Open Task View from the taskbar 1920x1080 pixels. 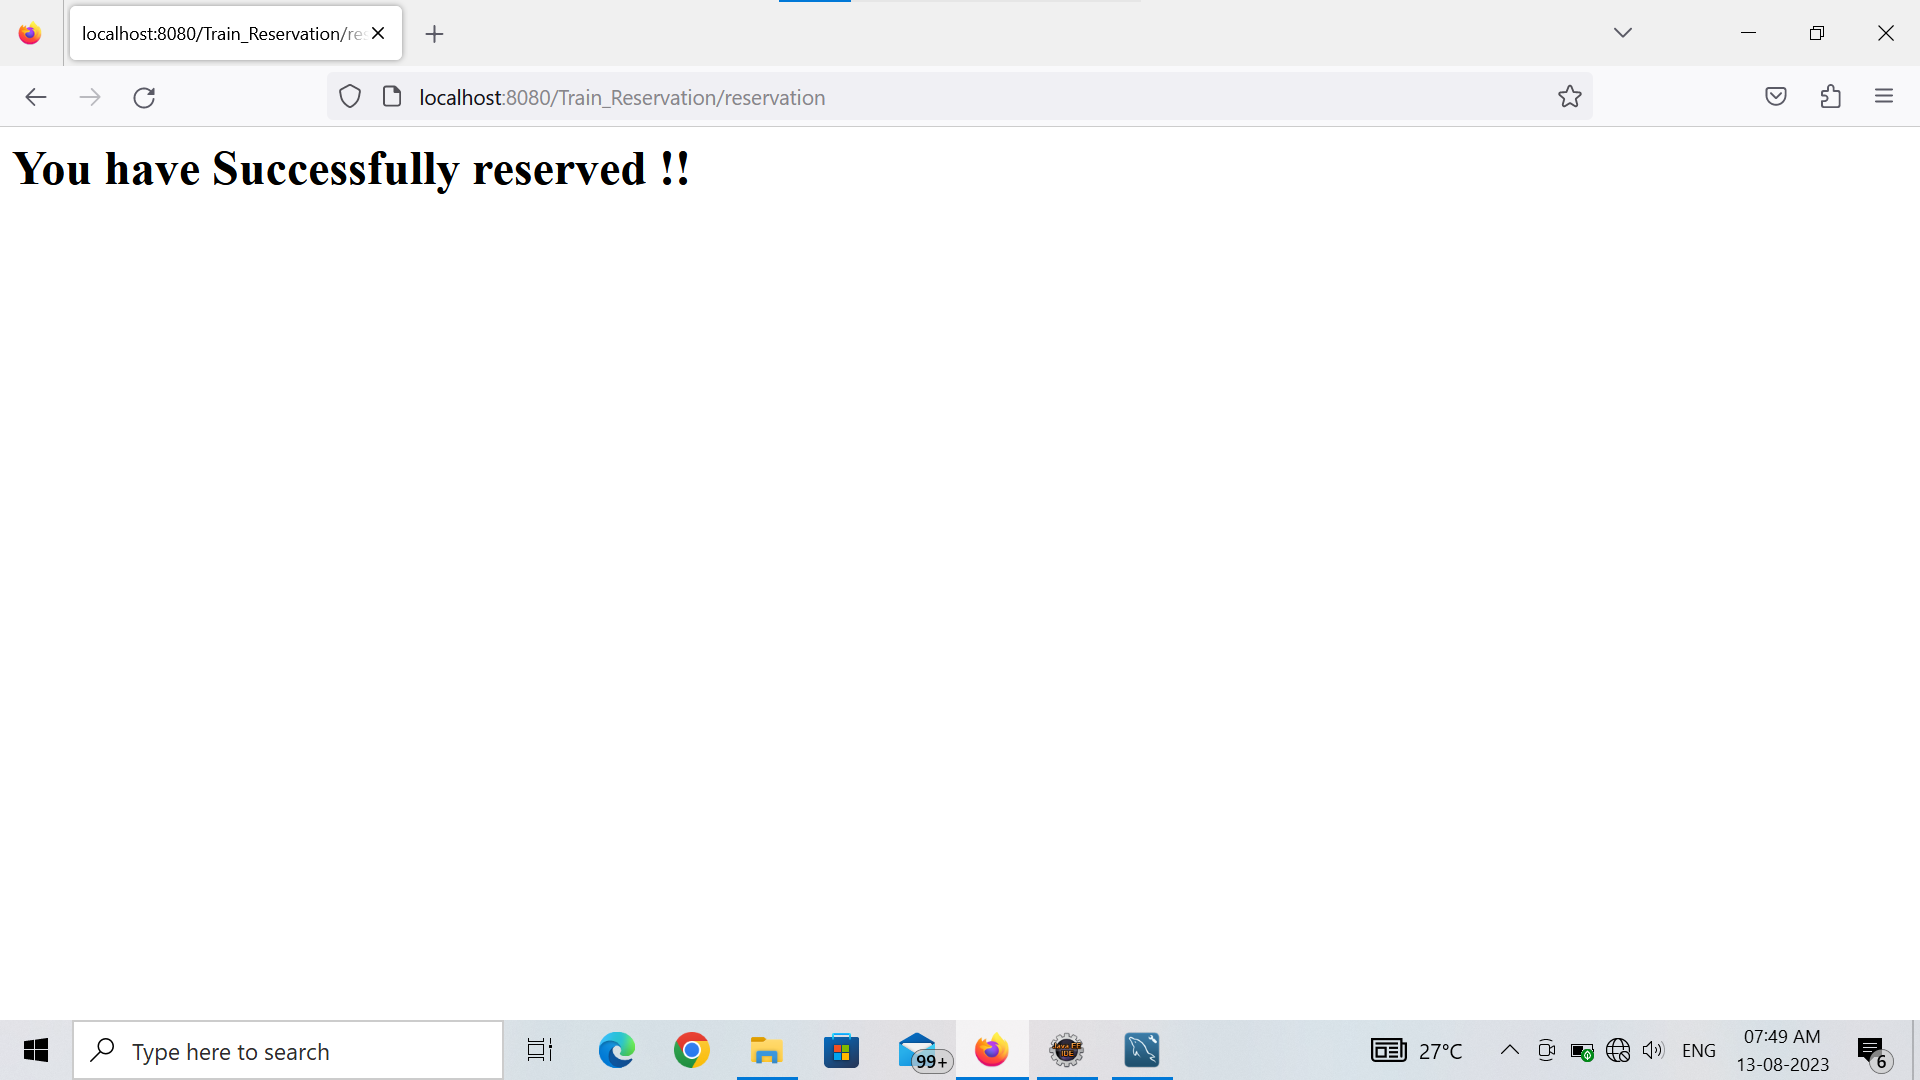point(539,1050)
